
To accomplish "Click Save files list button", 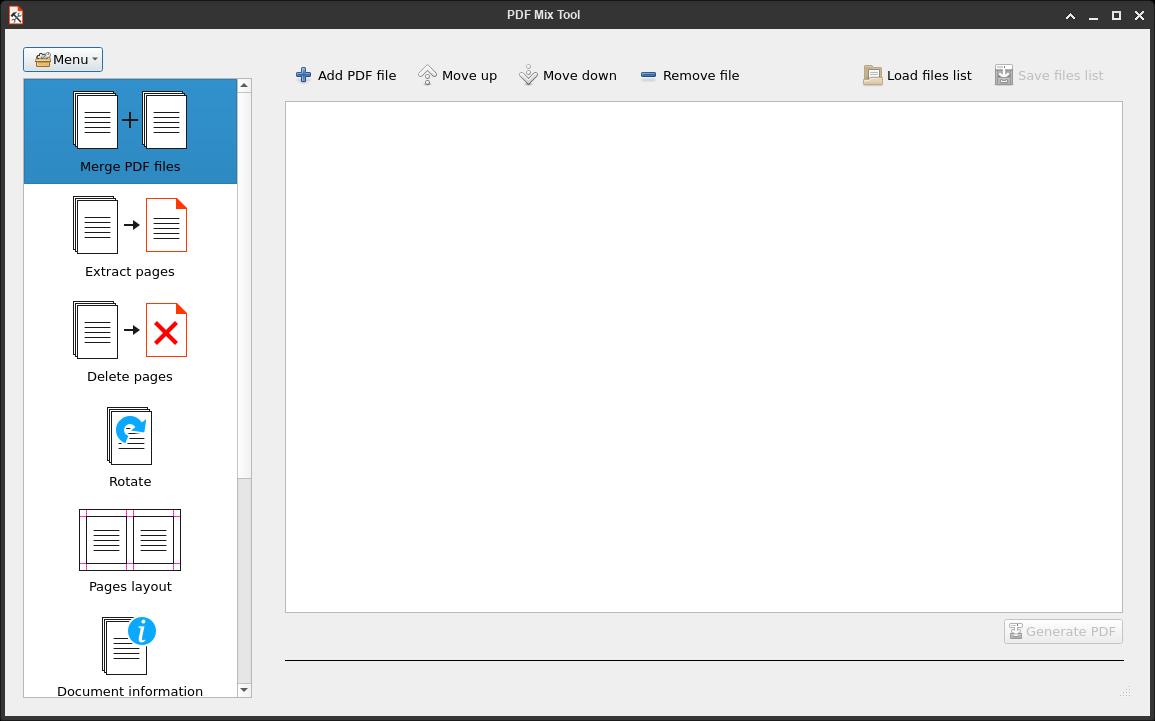I will (1049, 75).
